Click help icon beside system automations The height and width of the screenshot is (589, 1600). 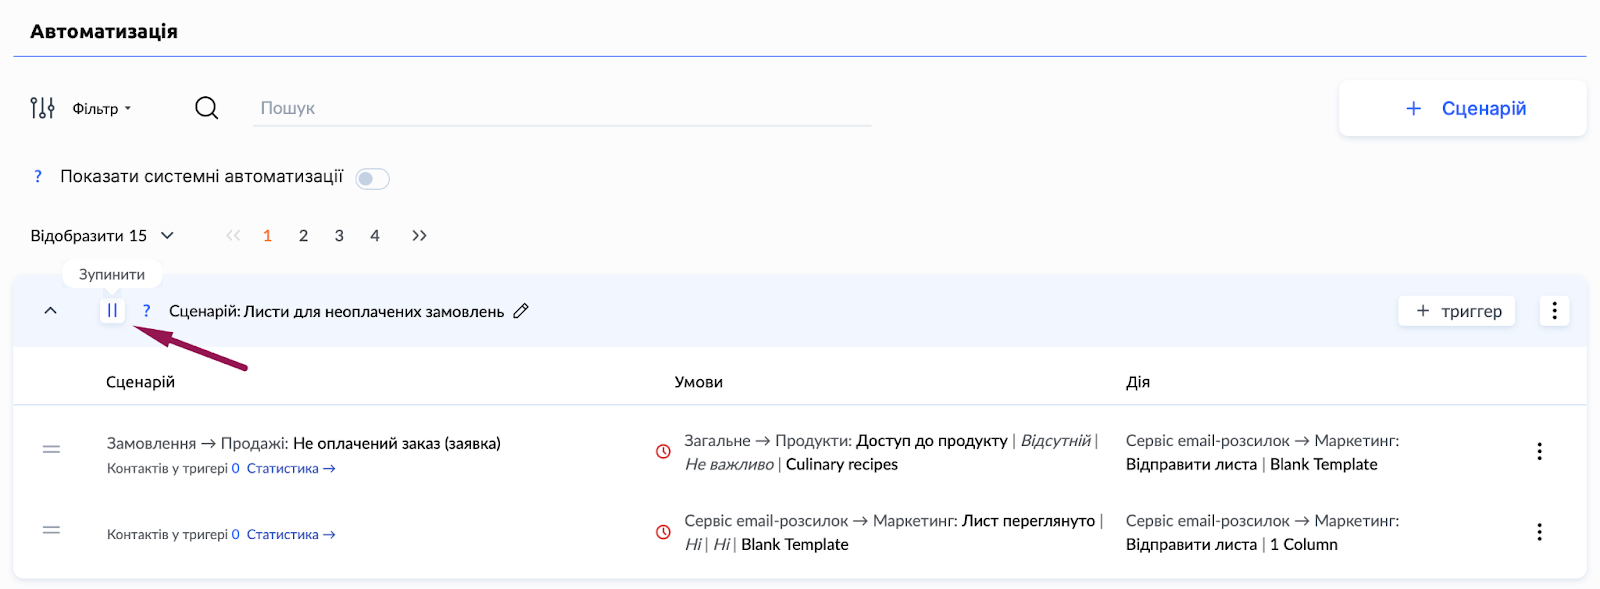38,177
